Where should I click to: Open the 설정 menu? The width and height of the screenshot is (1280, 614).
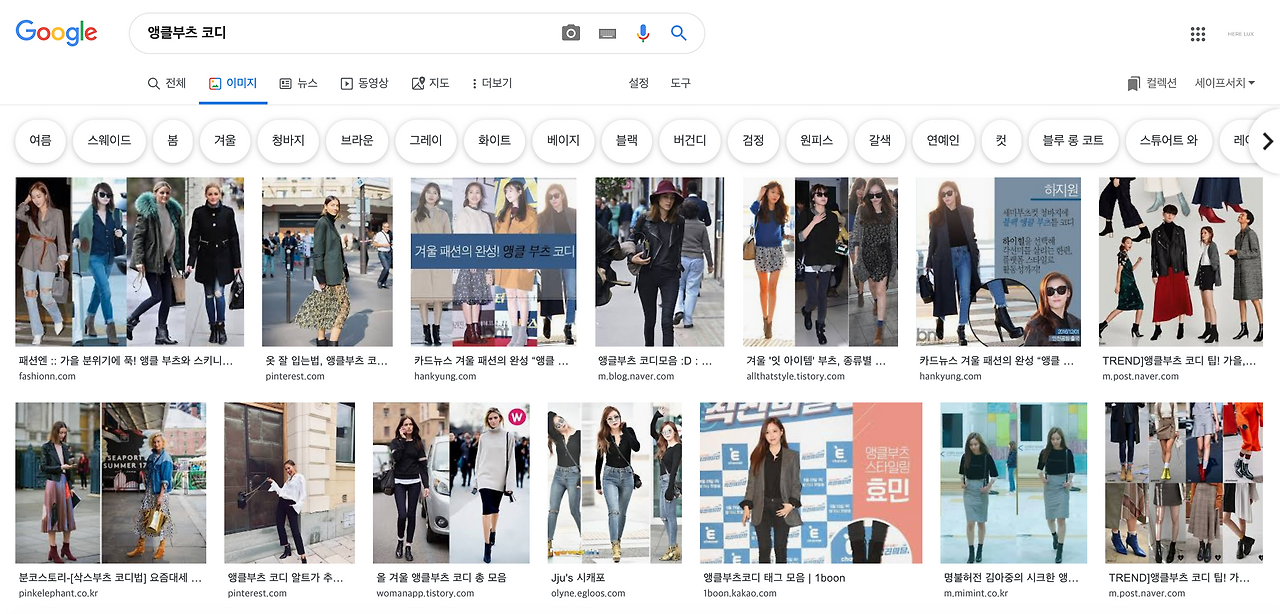click(x=638, y=83)
